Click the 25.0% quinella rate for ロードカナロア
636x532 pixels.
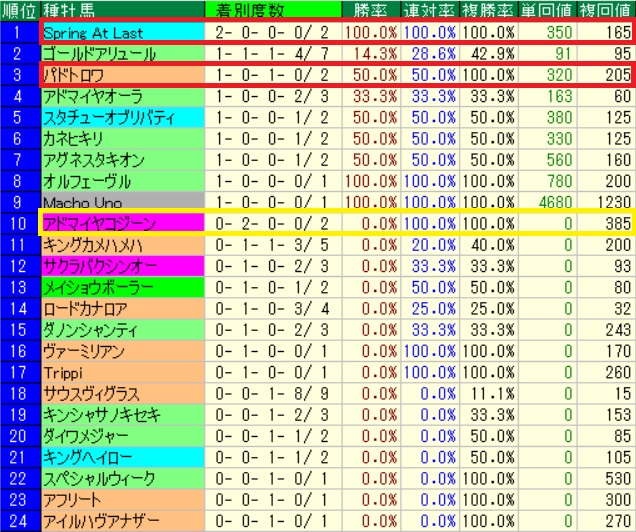tap(434, 309)
